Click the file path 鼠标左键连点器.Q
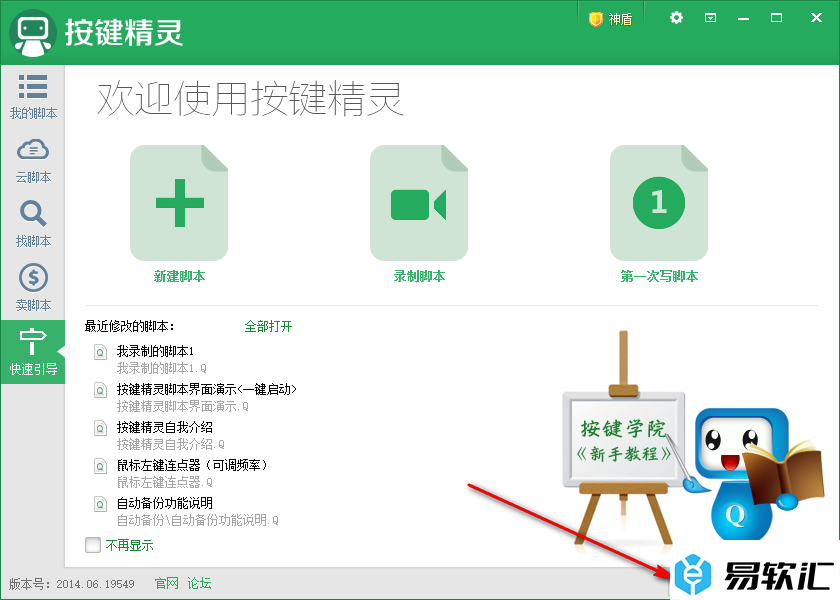Viewport: 840px width, 600px height. [165, 483]
